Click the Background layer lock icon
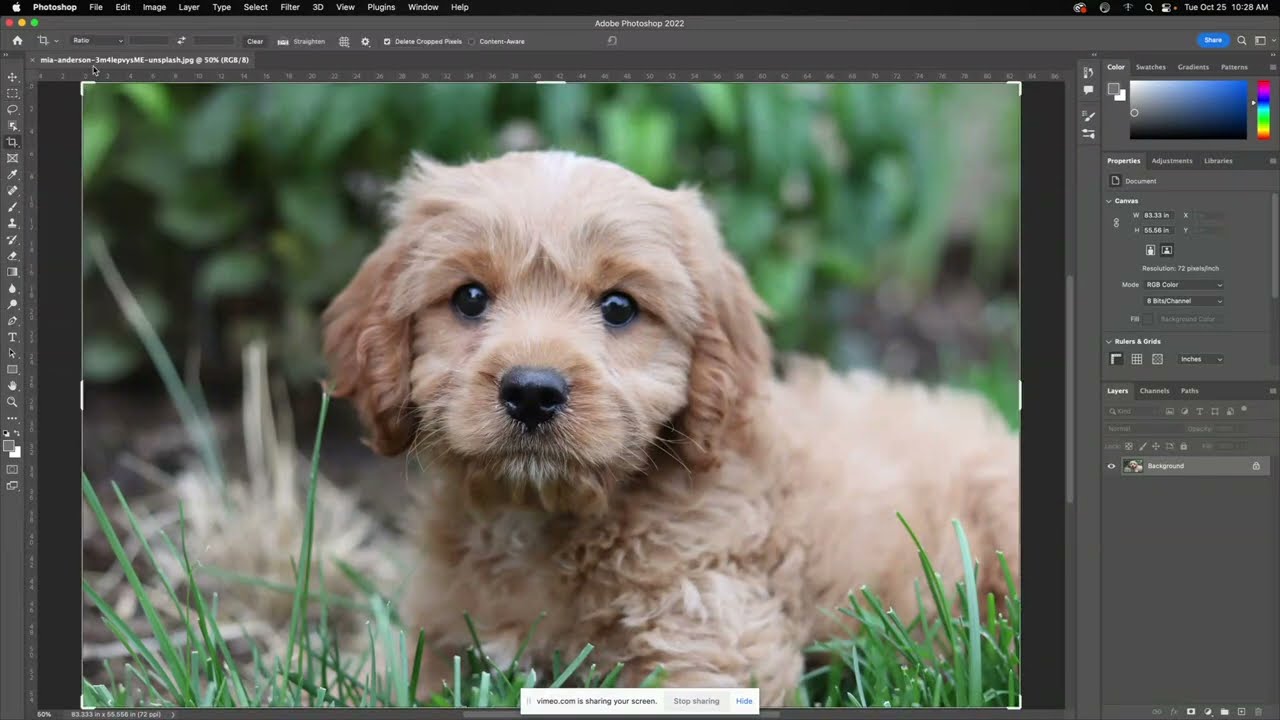Image resolution: width=1280 pixels, height=720 pixels. 1256,466
